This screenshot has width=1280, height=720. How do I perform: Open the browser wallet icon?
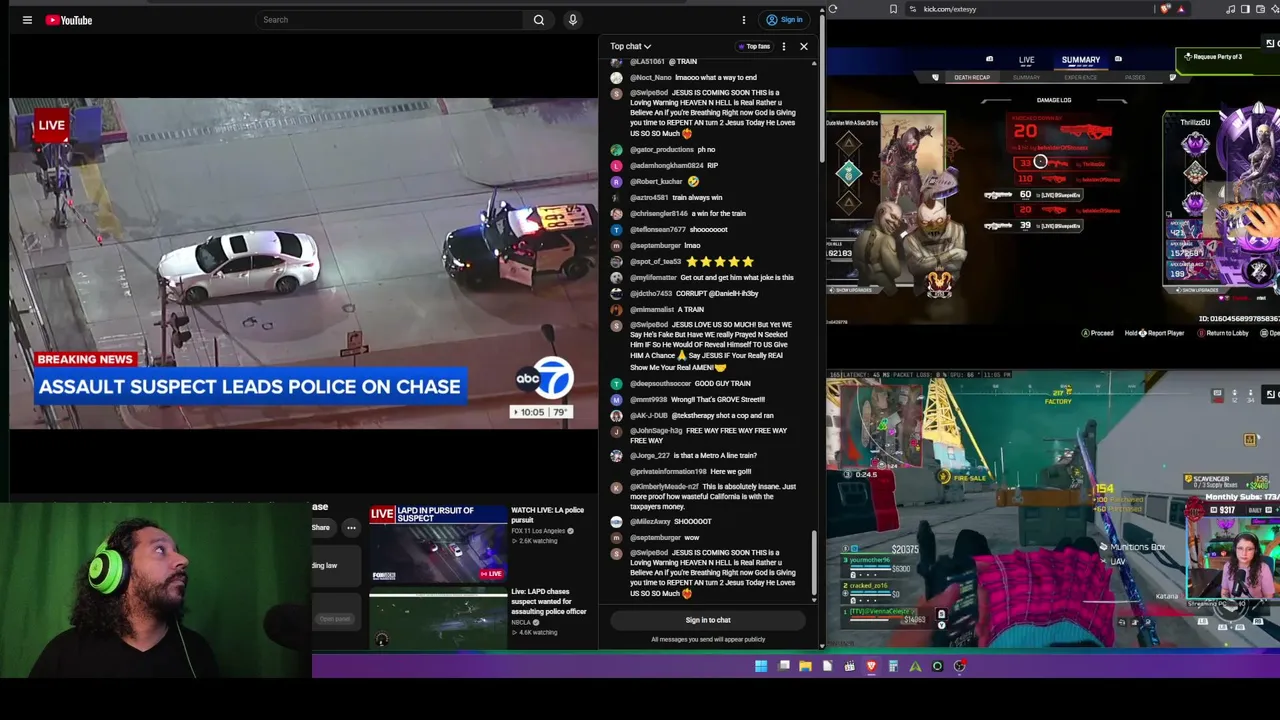click(x=1260, y=9)
